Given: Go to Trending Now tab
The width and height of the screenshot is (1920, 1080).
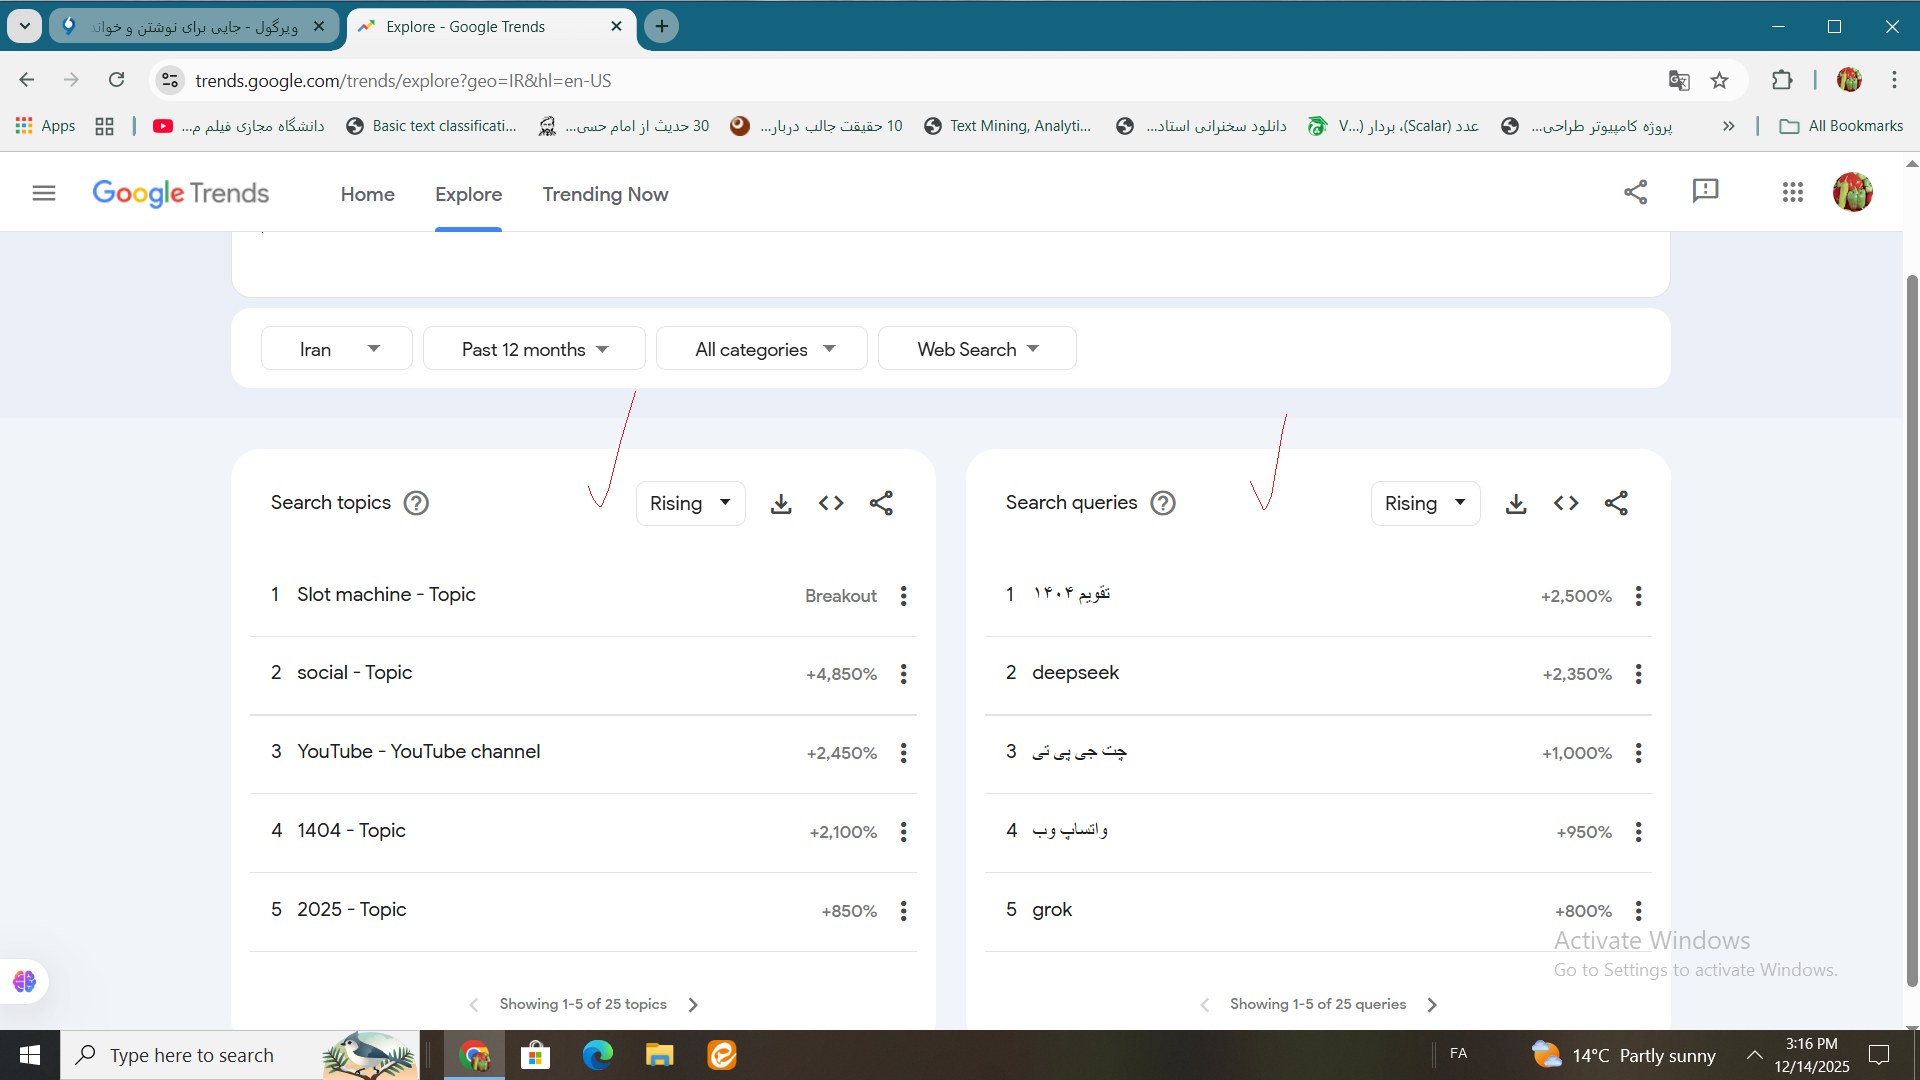Looking at the screenshot, I should point(605,195).
